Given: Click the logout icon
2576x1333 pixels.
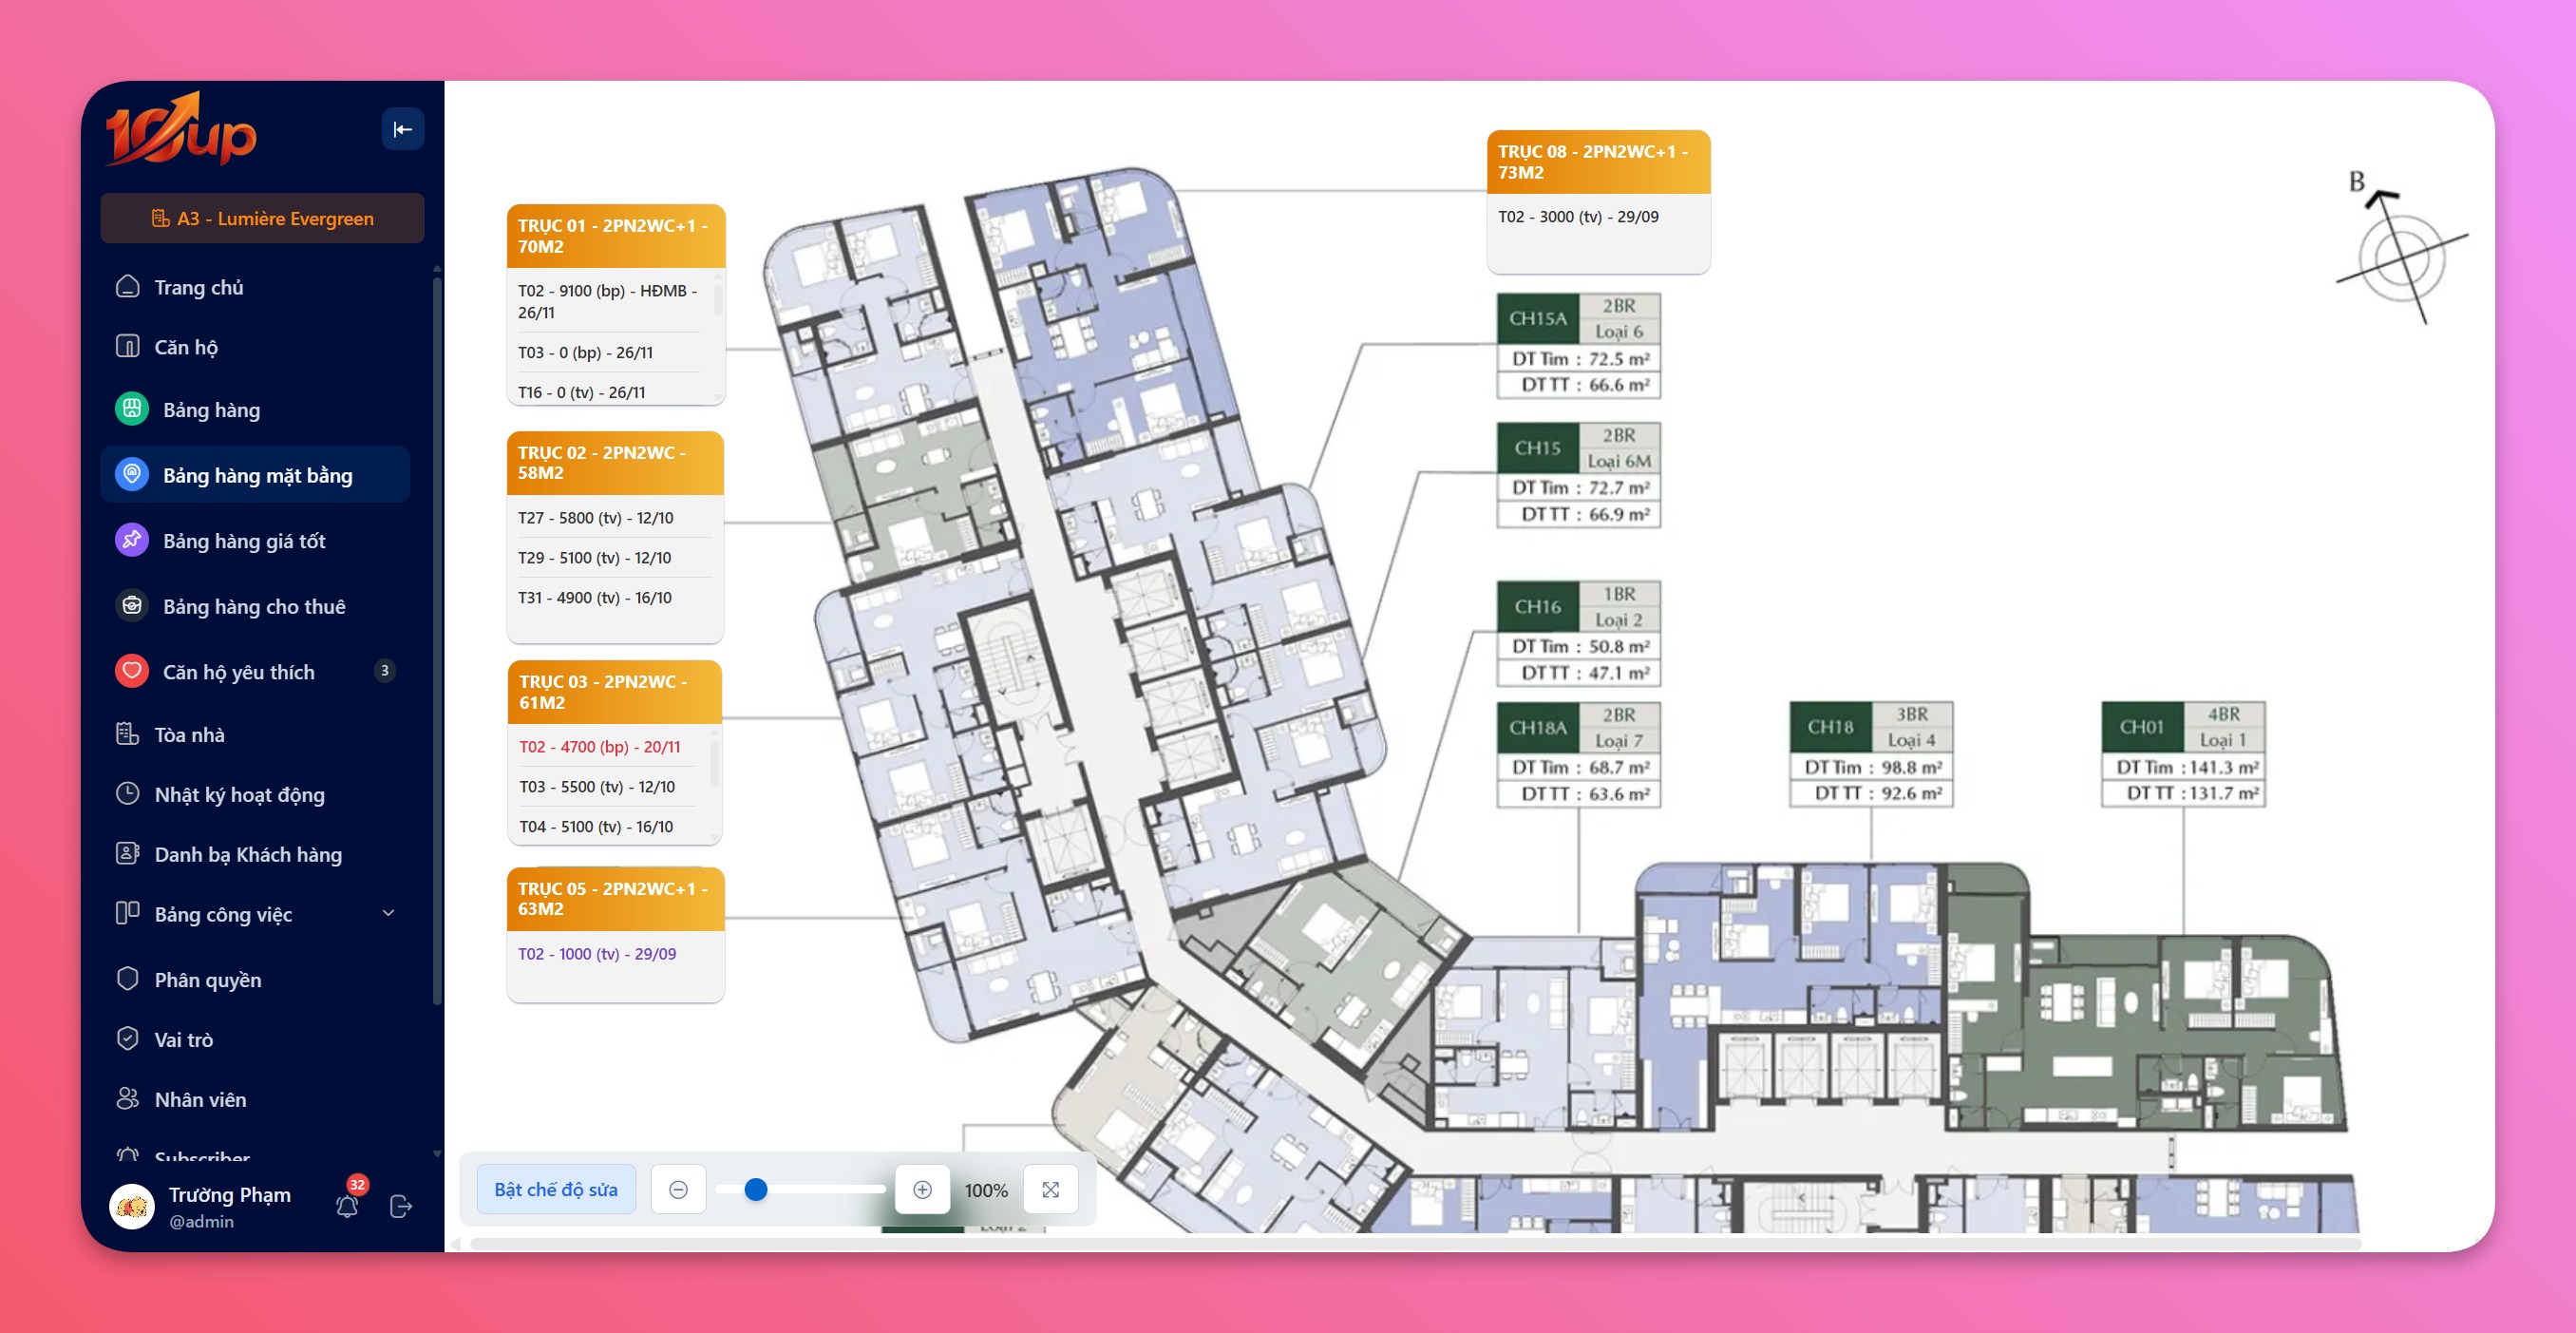Looking at the screenshot, I should point(401,1206).
